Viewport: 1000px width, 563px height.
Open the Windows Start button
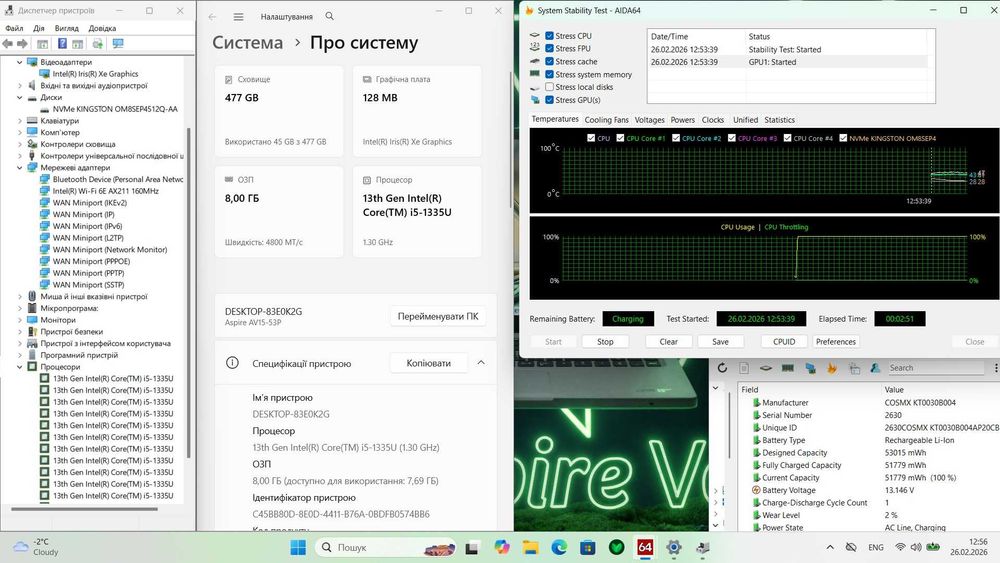(298, 547)
